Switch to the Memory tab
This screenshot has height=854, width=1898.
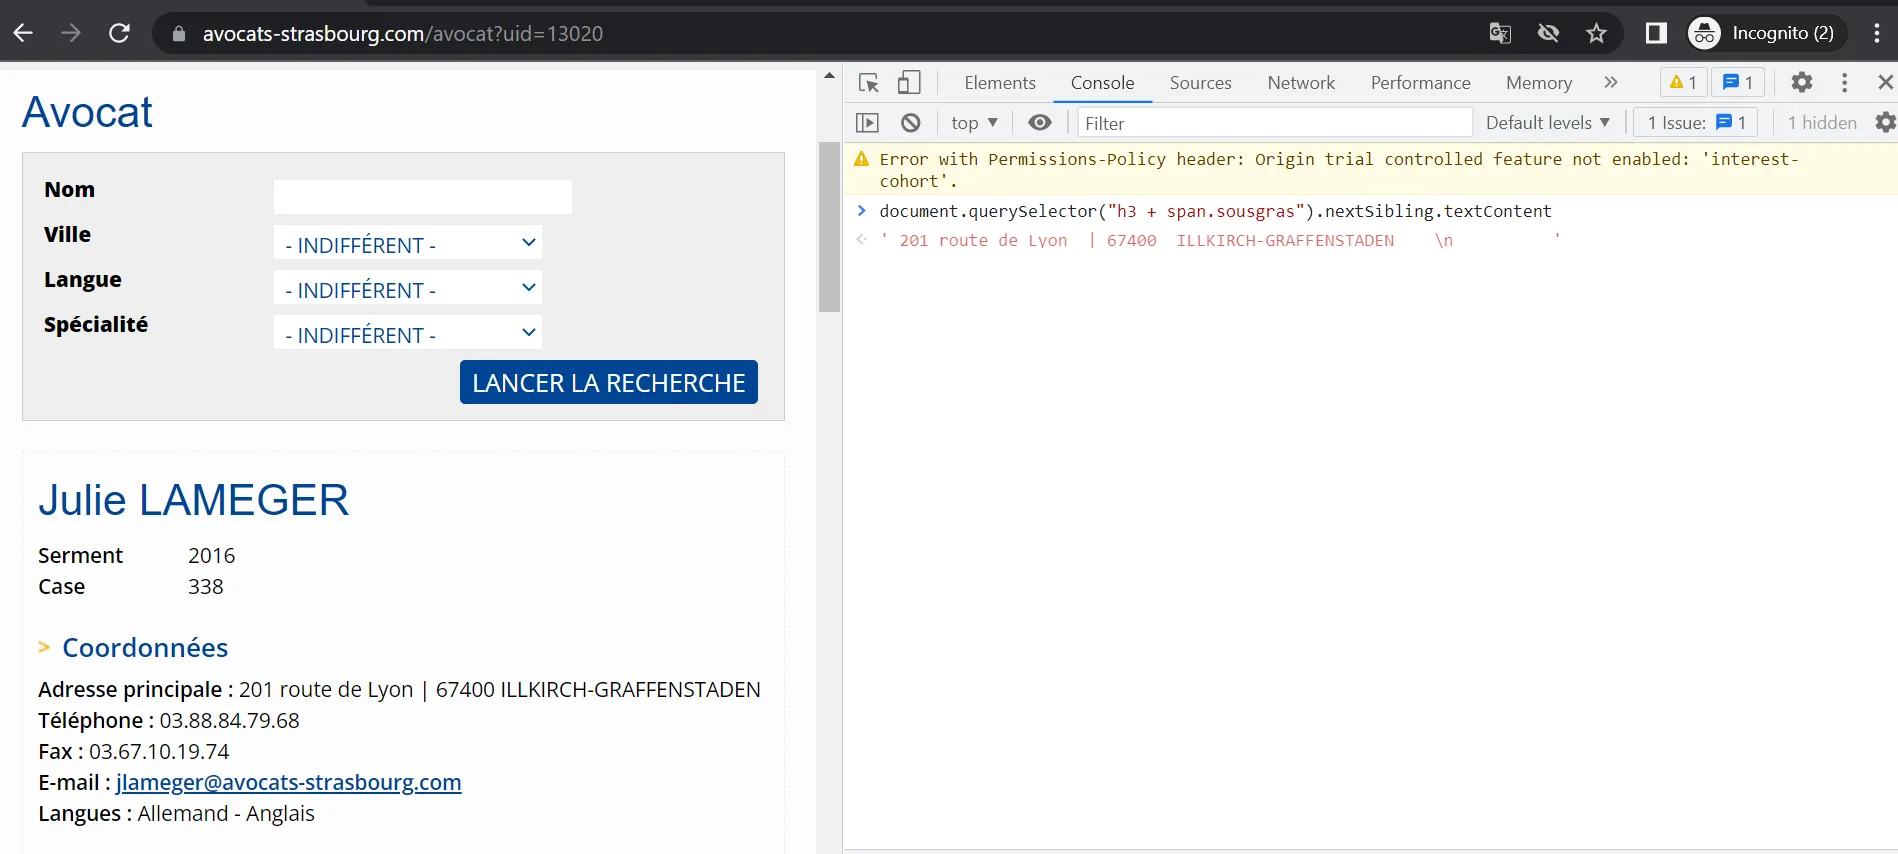click(x=1539, y=83)
